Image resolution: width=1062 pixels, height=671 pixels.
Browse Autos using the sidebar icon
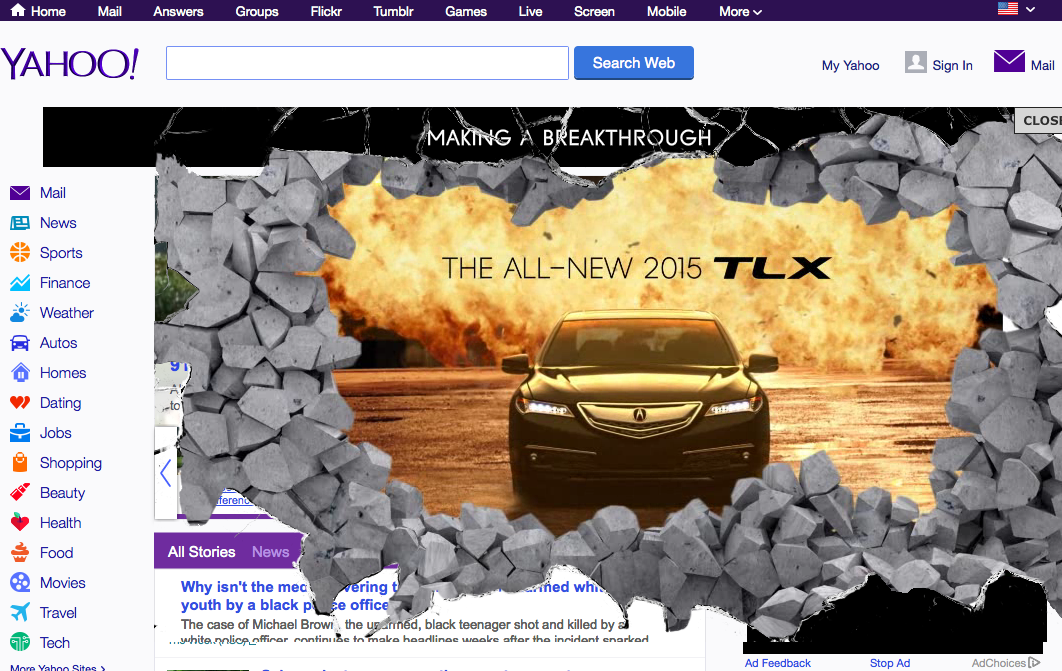[x=21, y=342]
